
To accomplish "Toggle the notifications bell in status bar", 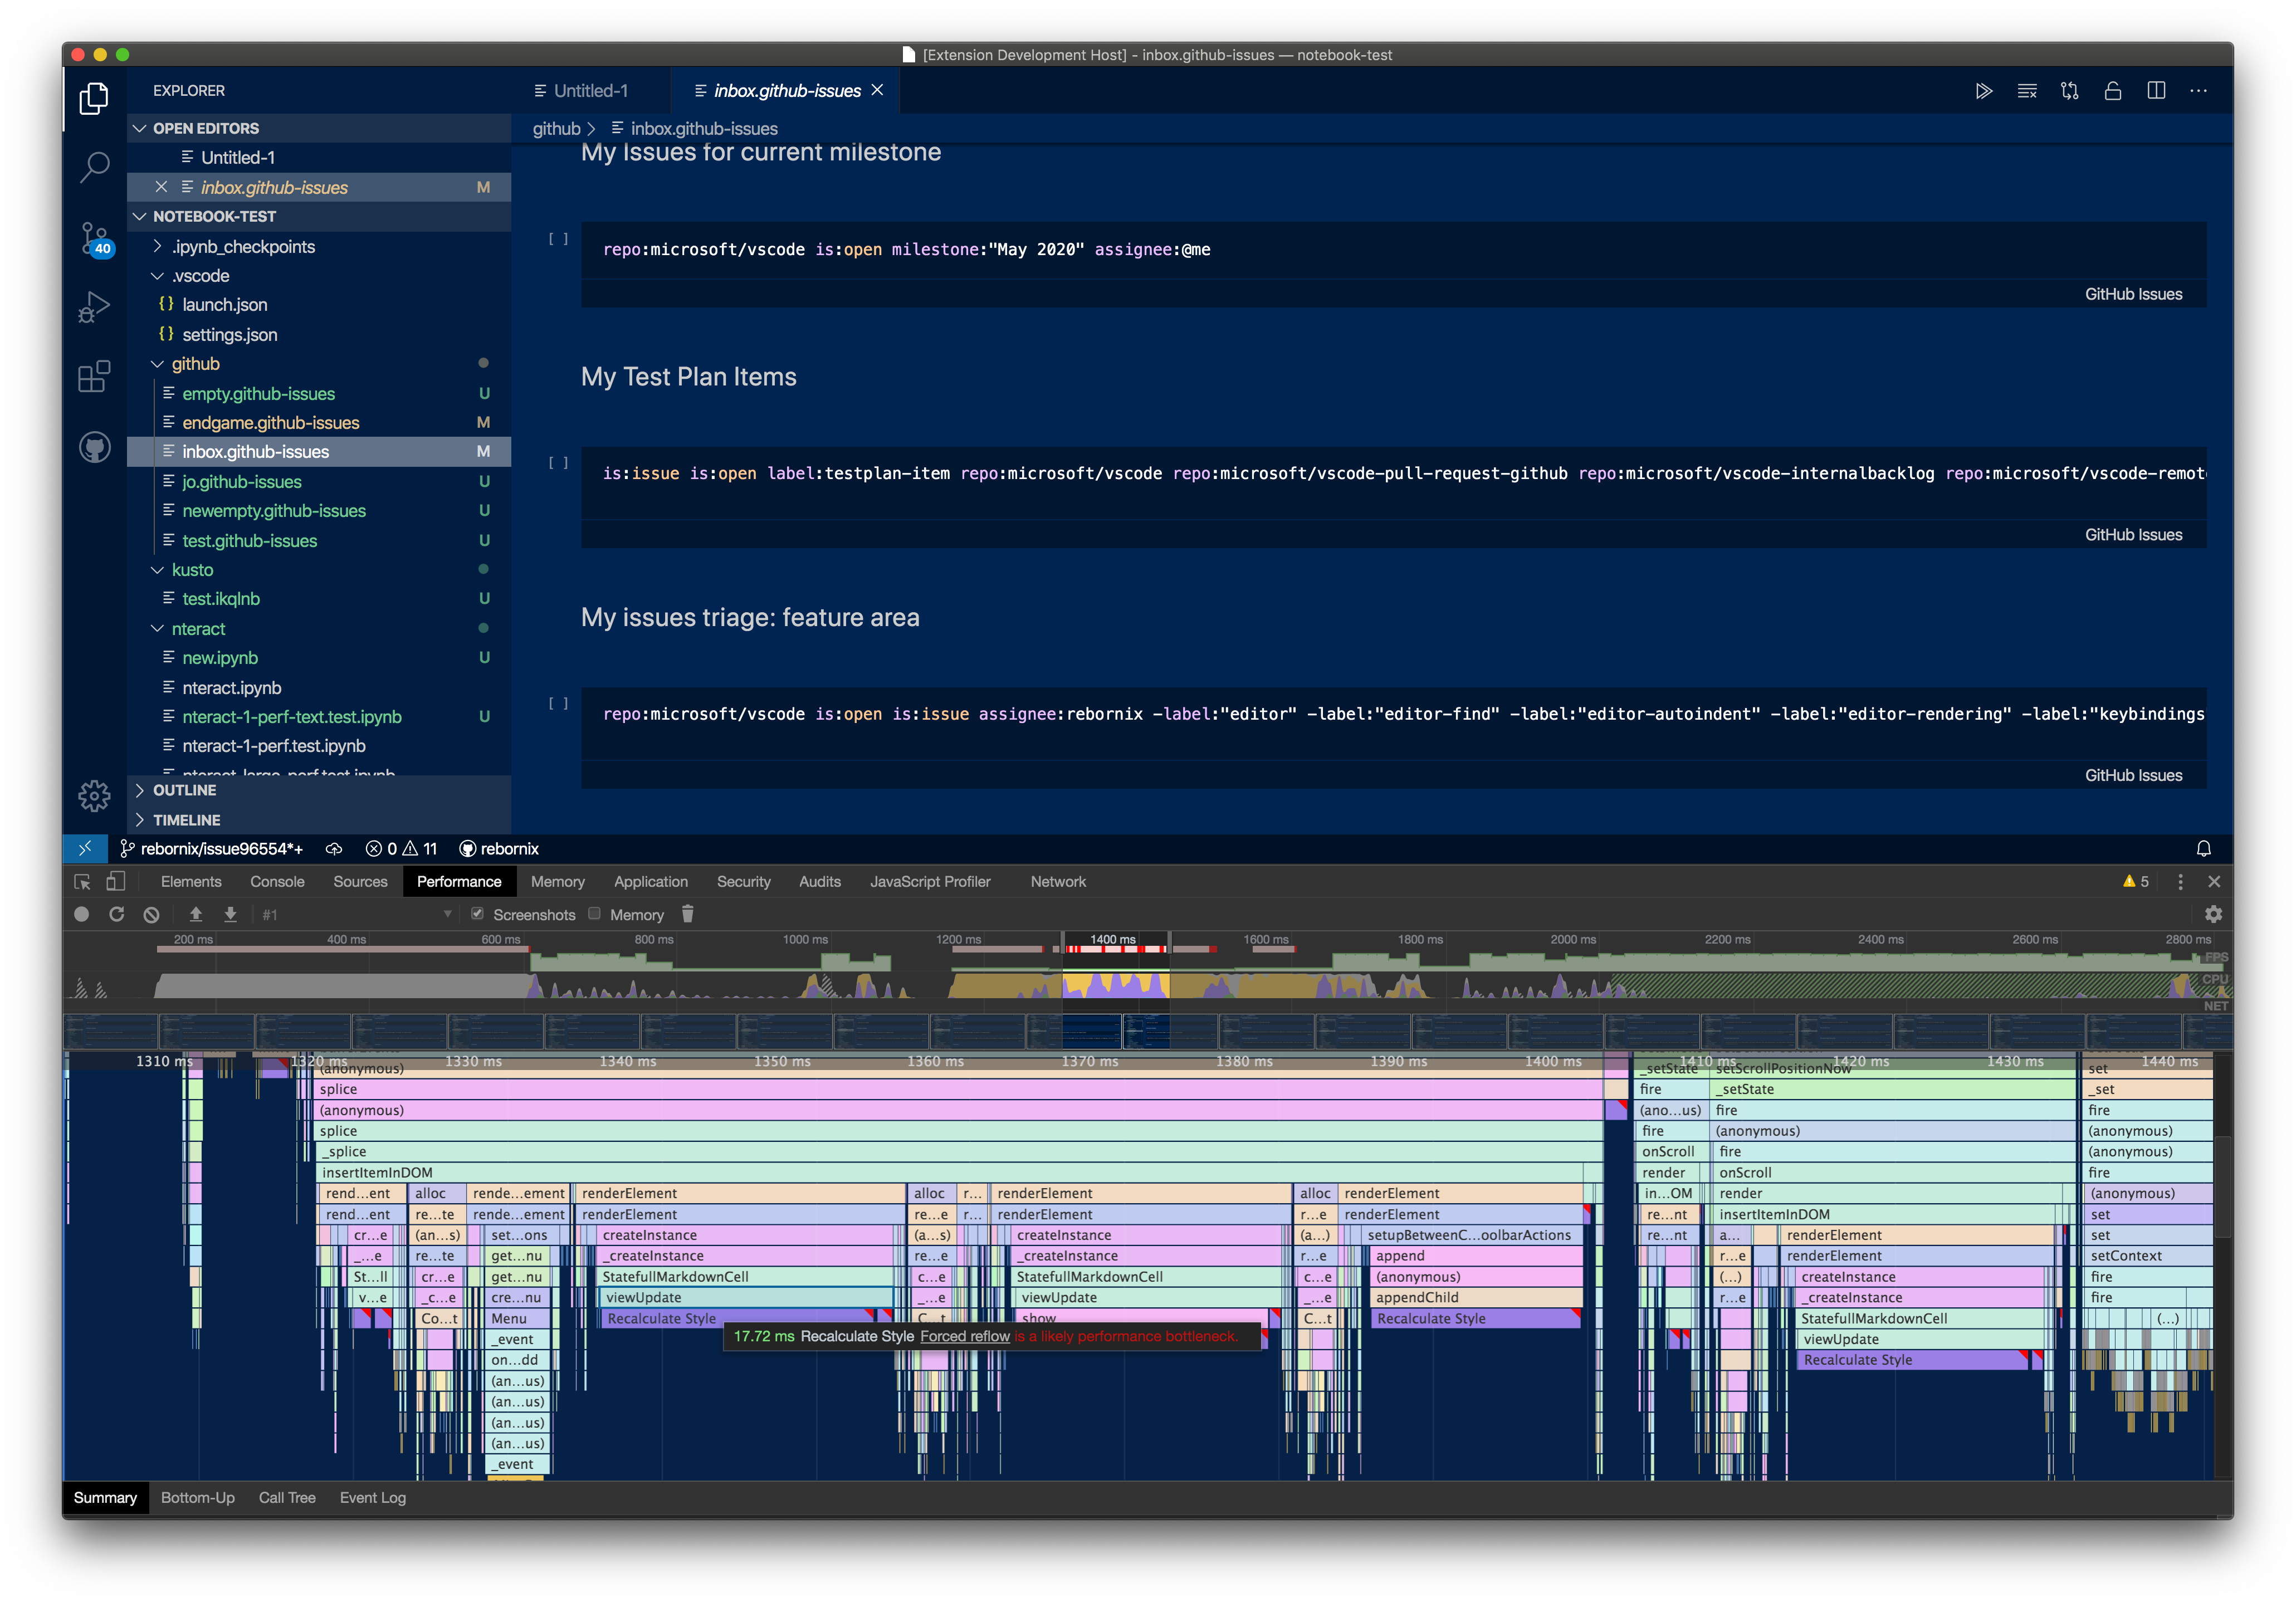I will pyautogui.click(x=2204, y=849).
